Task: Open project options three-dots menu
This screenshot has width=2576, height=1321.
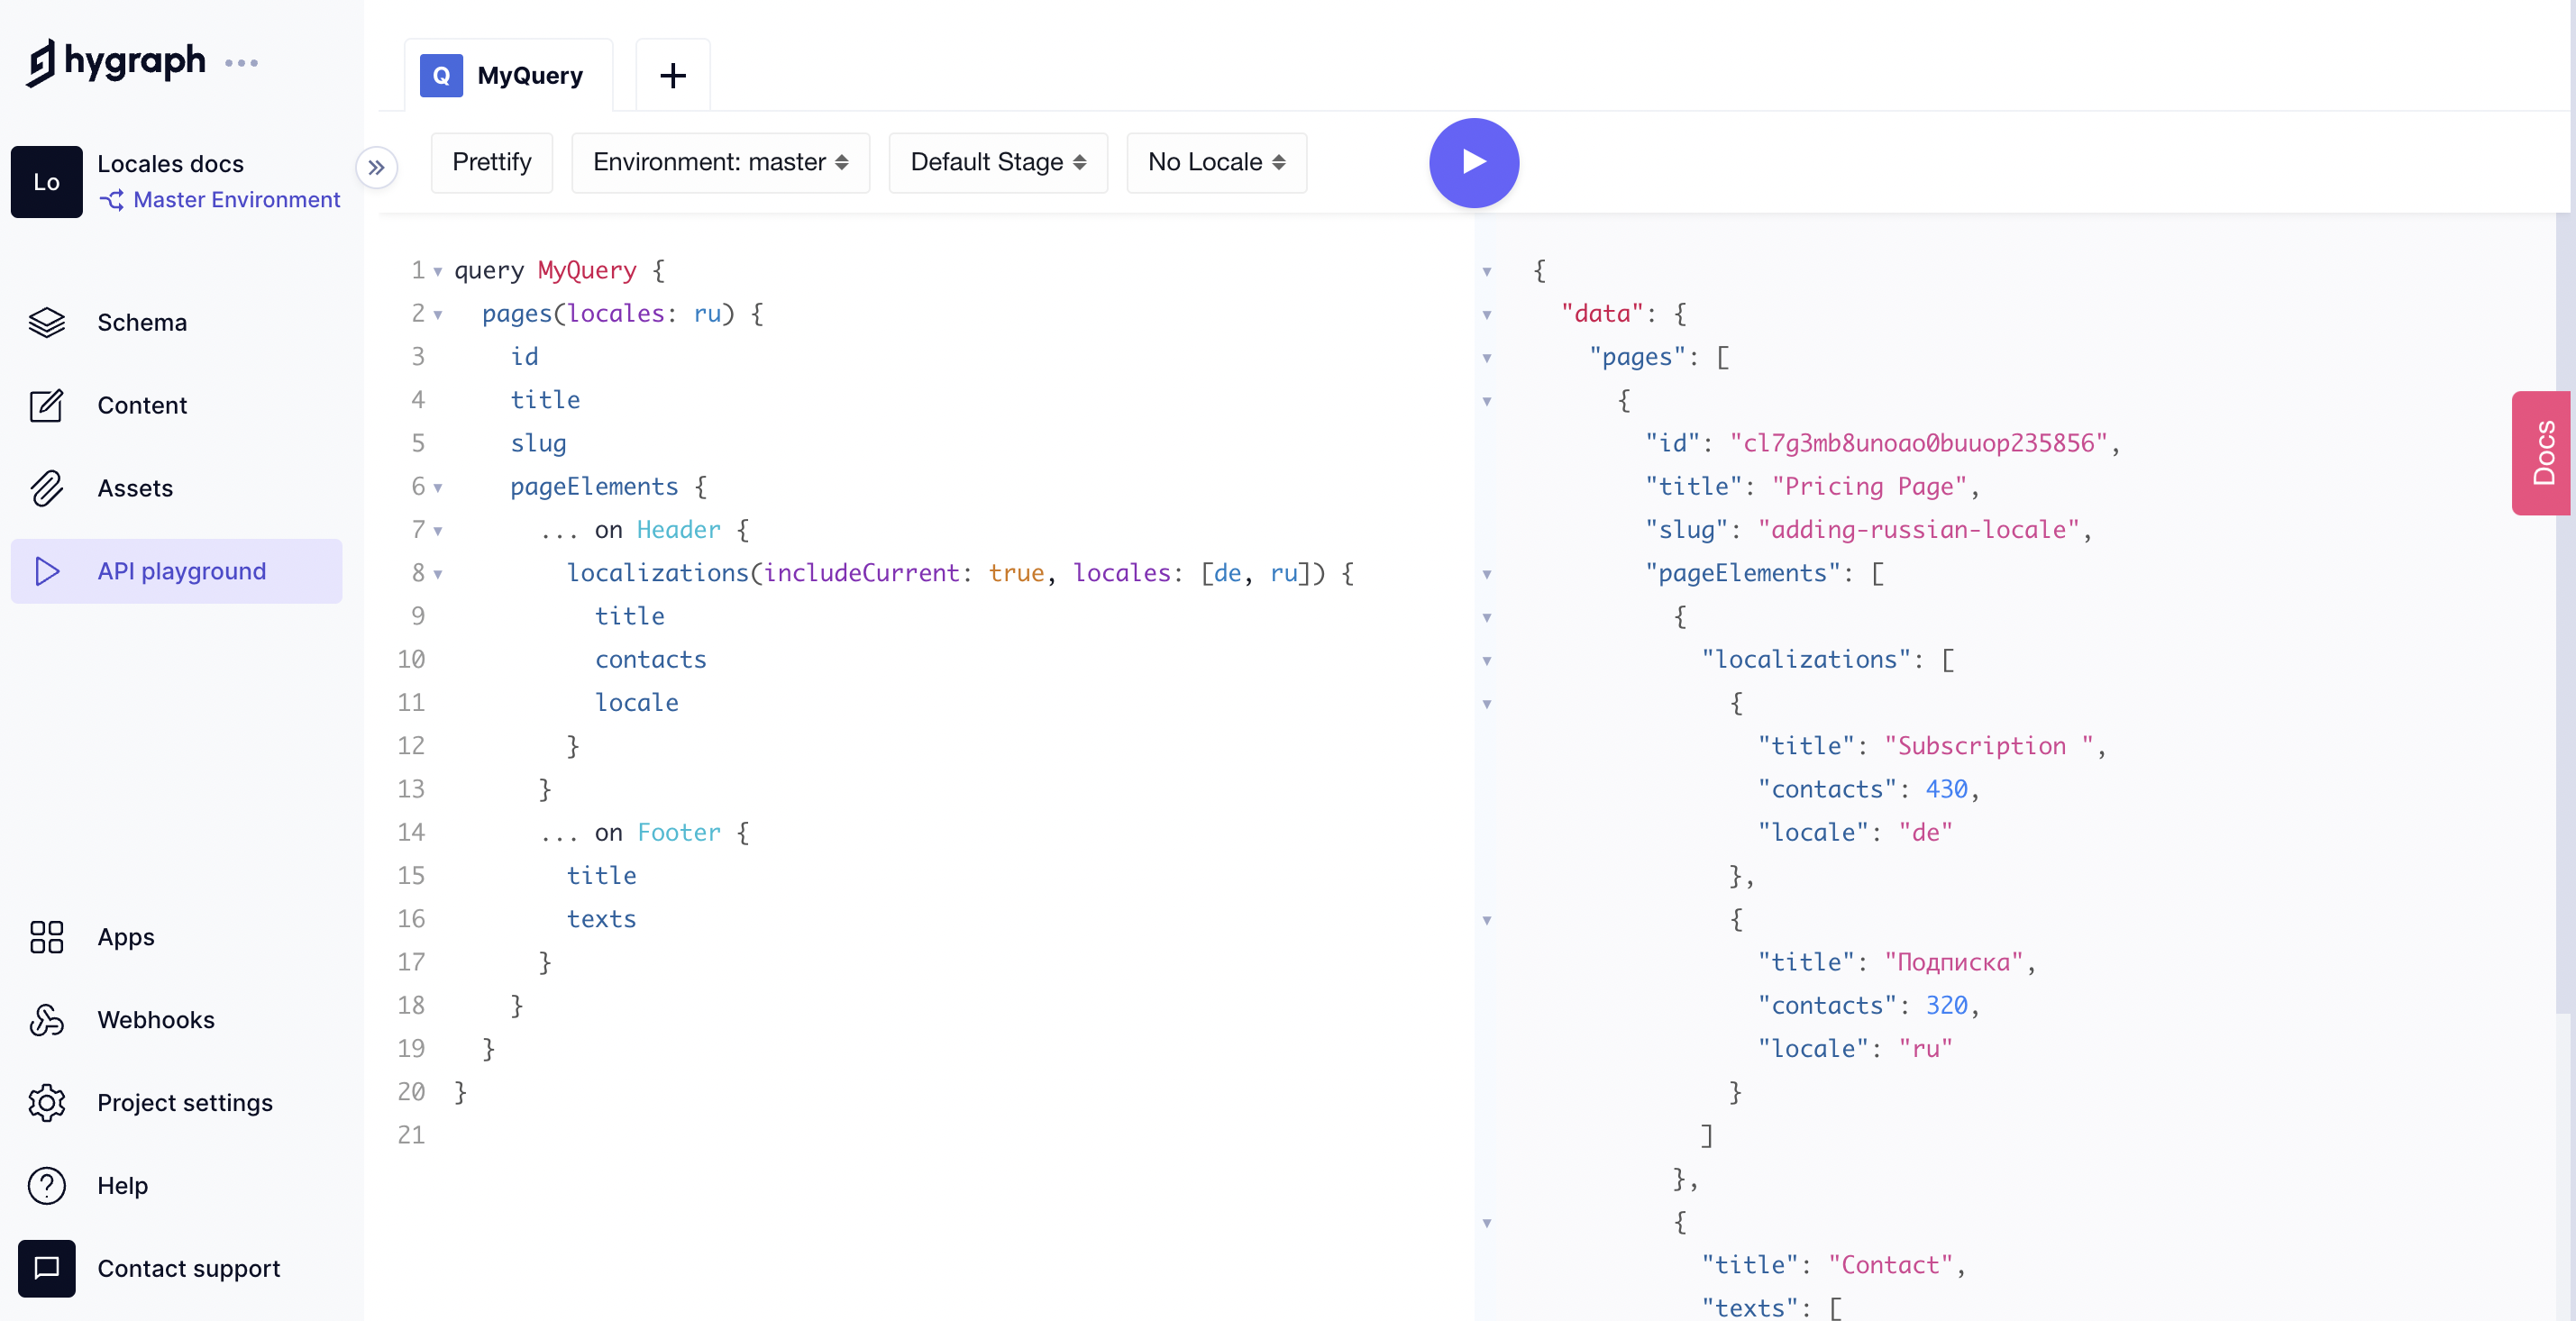Action: point(241,63)
